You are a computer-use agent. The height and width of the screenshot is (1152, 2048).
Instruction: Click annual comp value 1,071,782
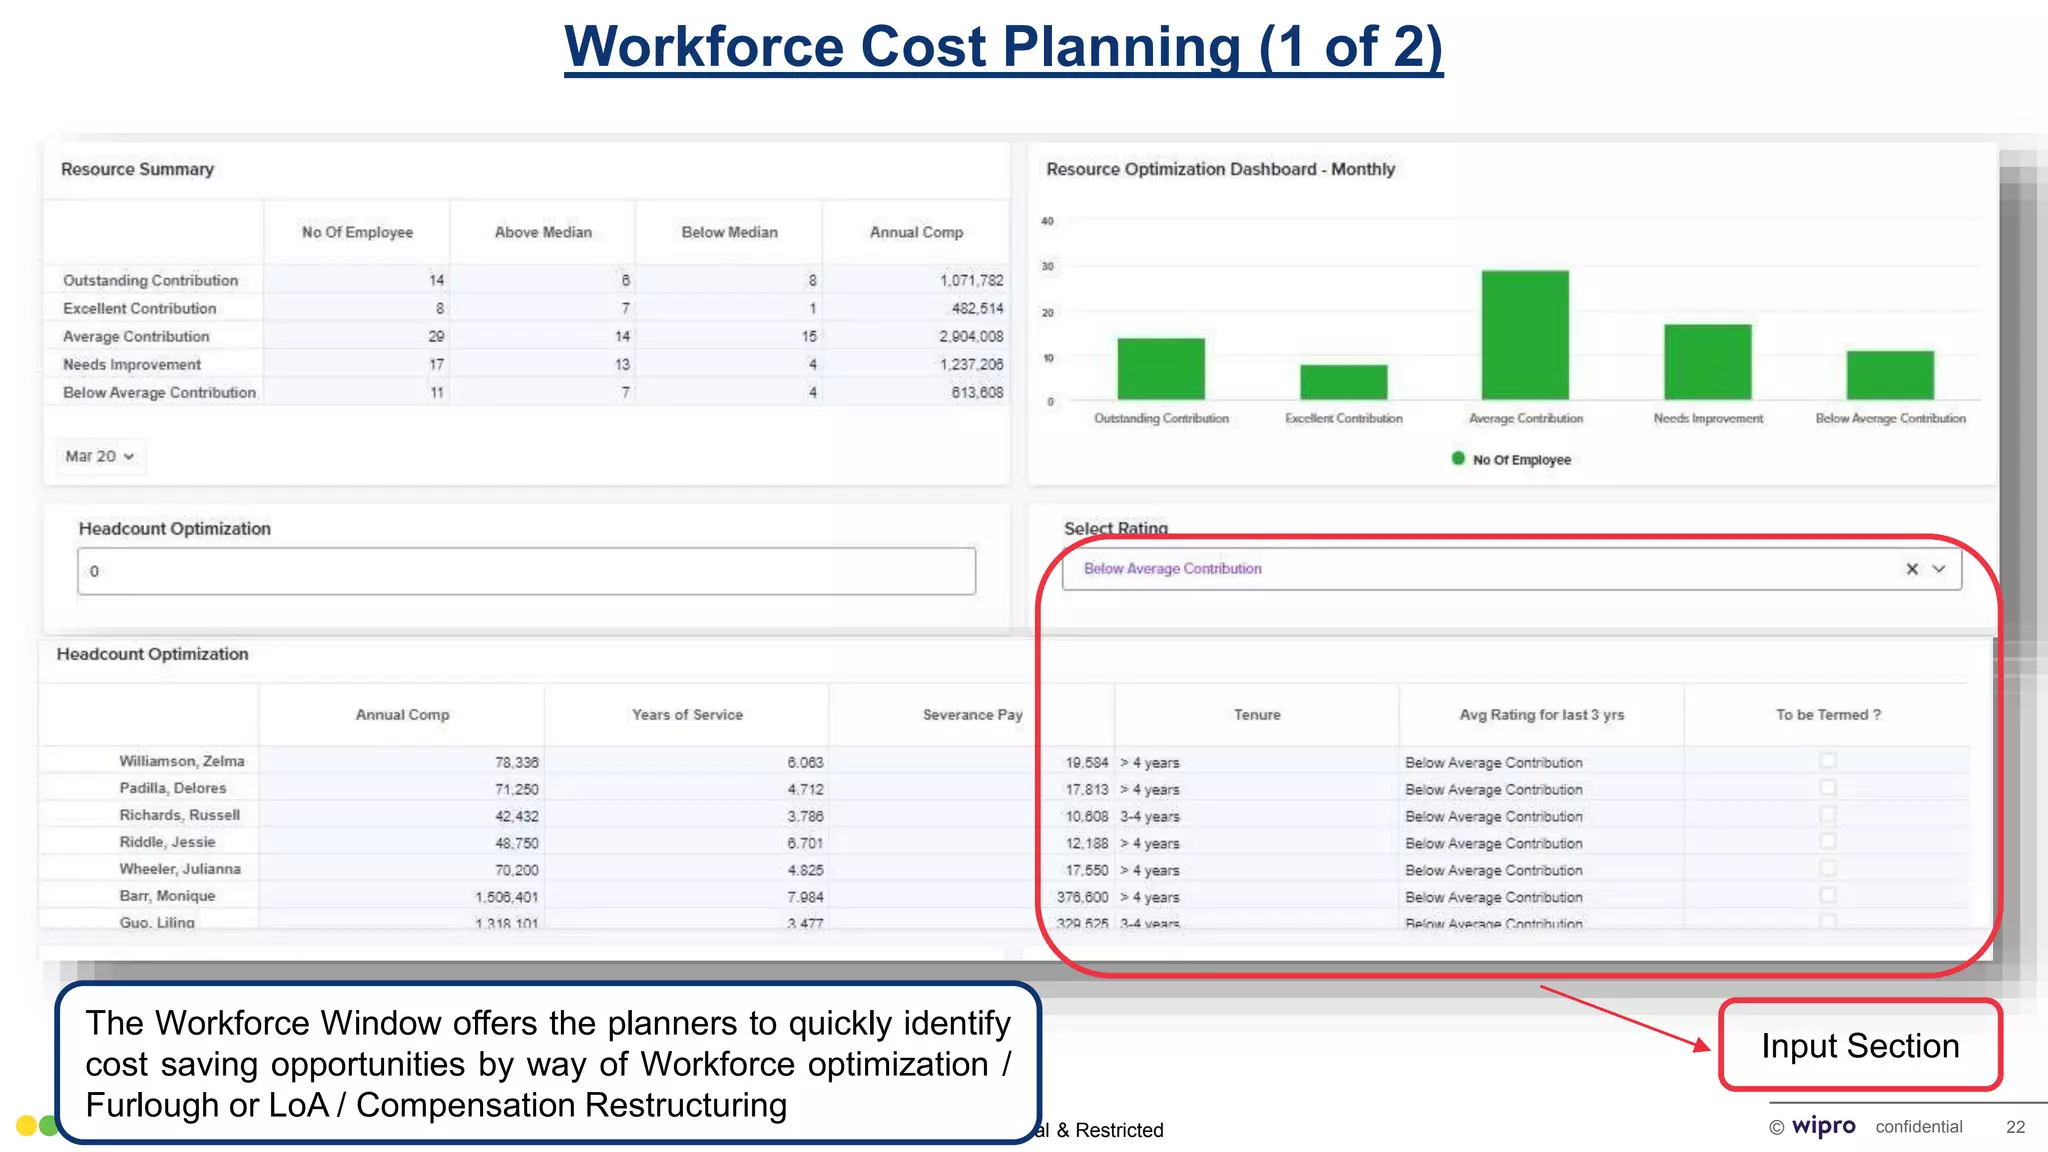[x=971, y=280]
